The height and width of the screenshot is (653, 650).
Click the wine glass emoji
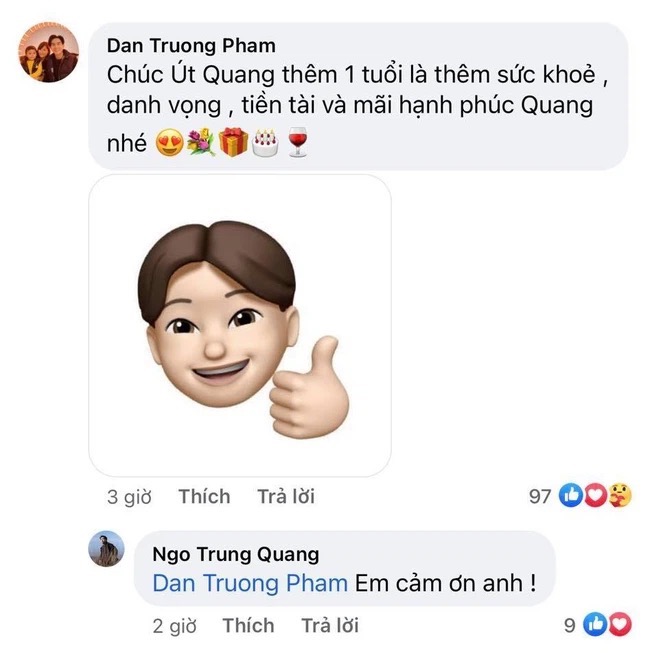click(x=297, y=142)
